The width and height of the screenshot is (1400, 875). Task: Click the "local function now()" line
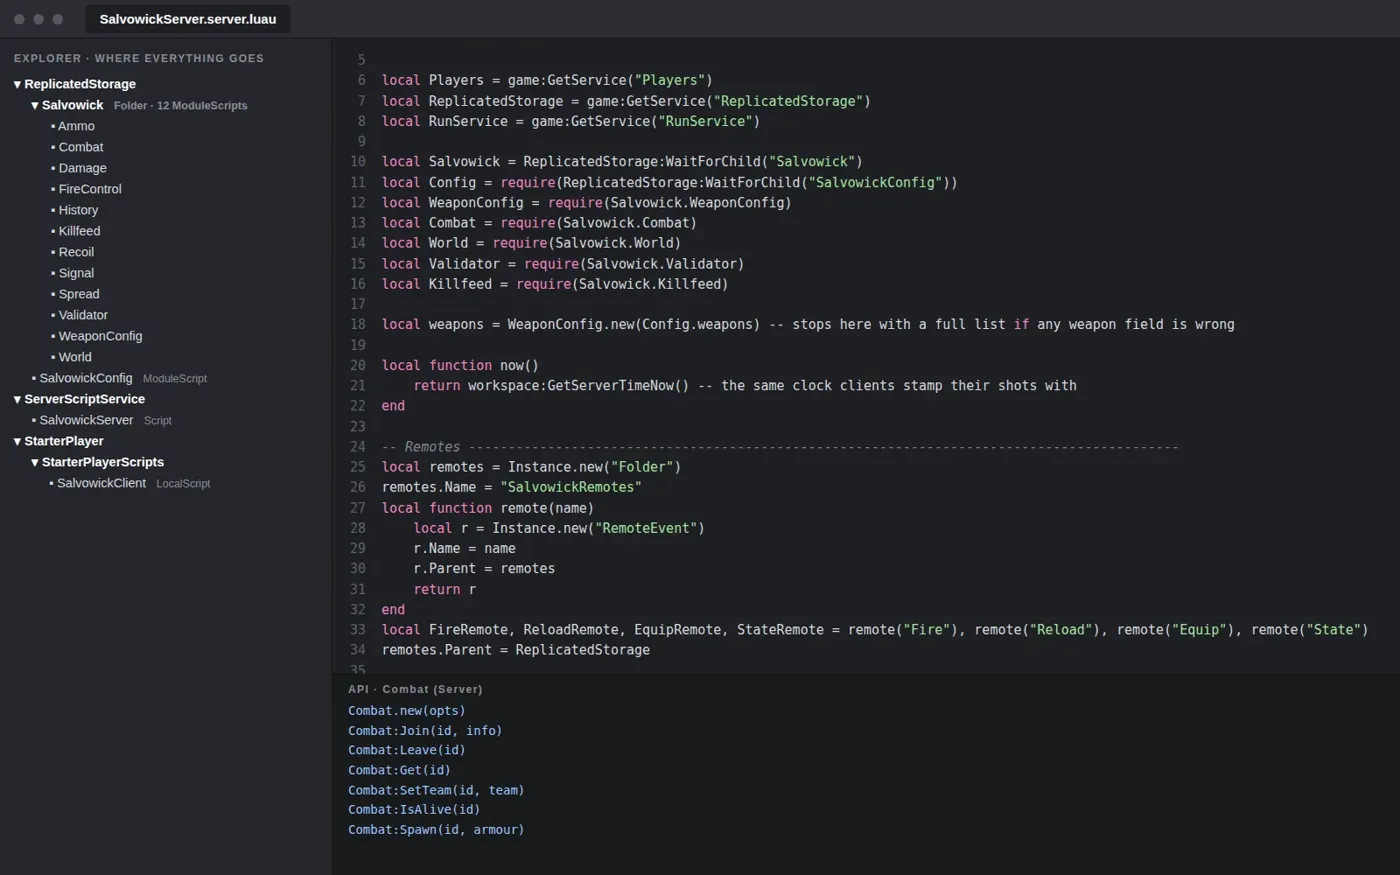460,365
